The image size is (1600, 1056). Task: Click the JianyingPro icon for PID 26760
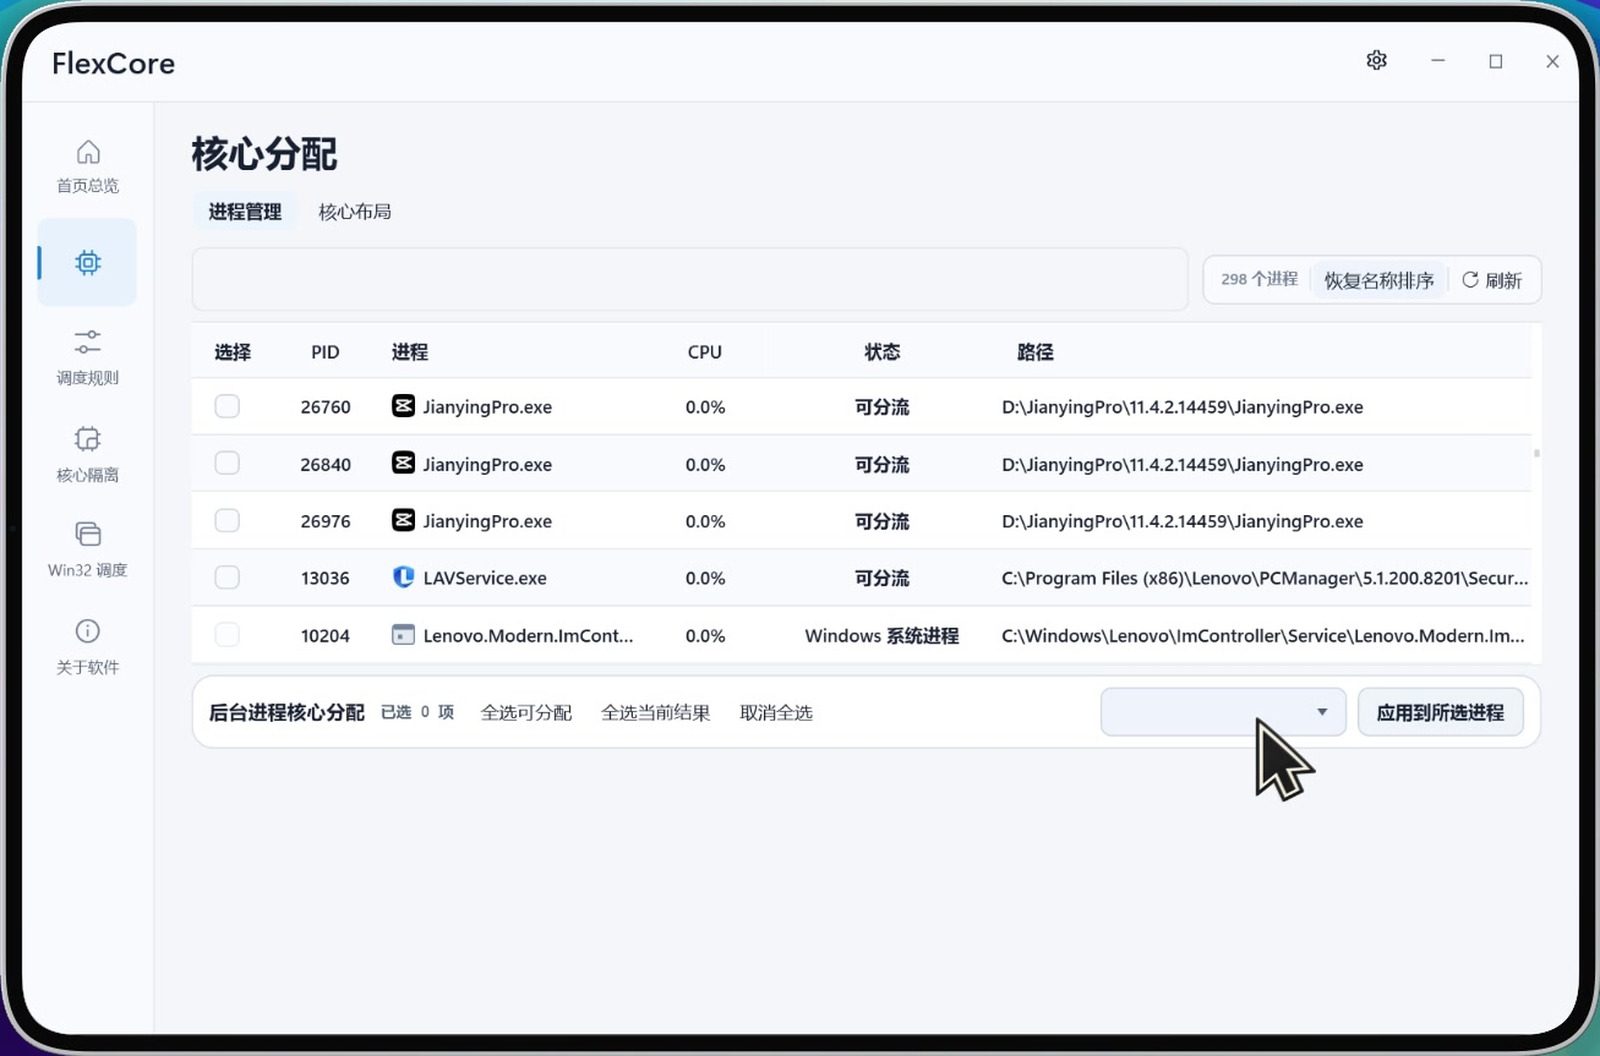click(403, 406)
